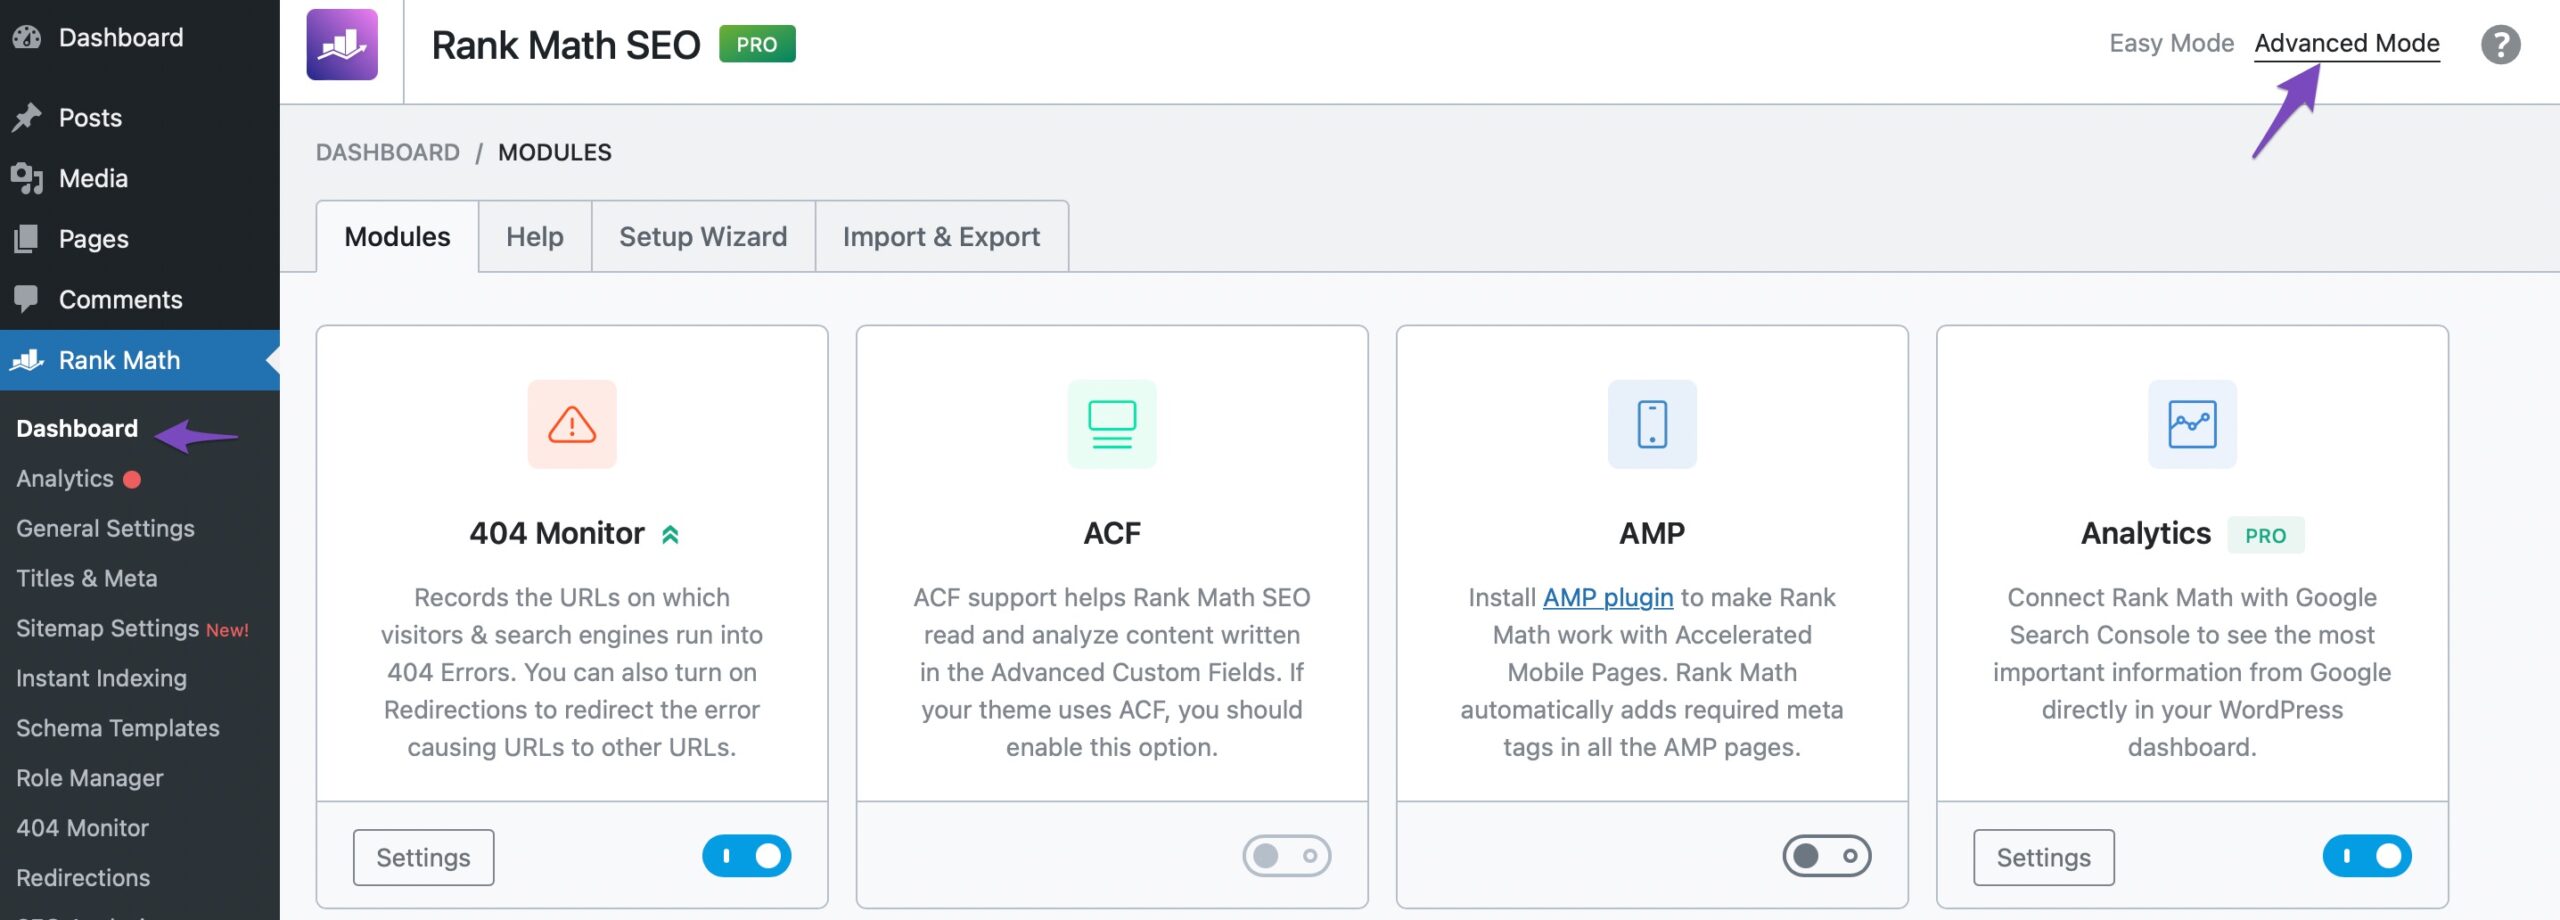Click the Analytics chart module icon
Image resolution: width=2560 pixels, height=920 pixels.
2192,424
